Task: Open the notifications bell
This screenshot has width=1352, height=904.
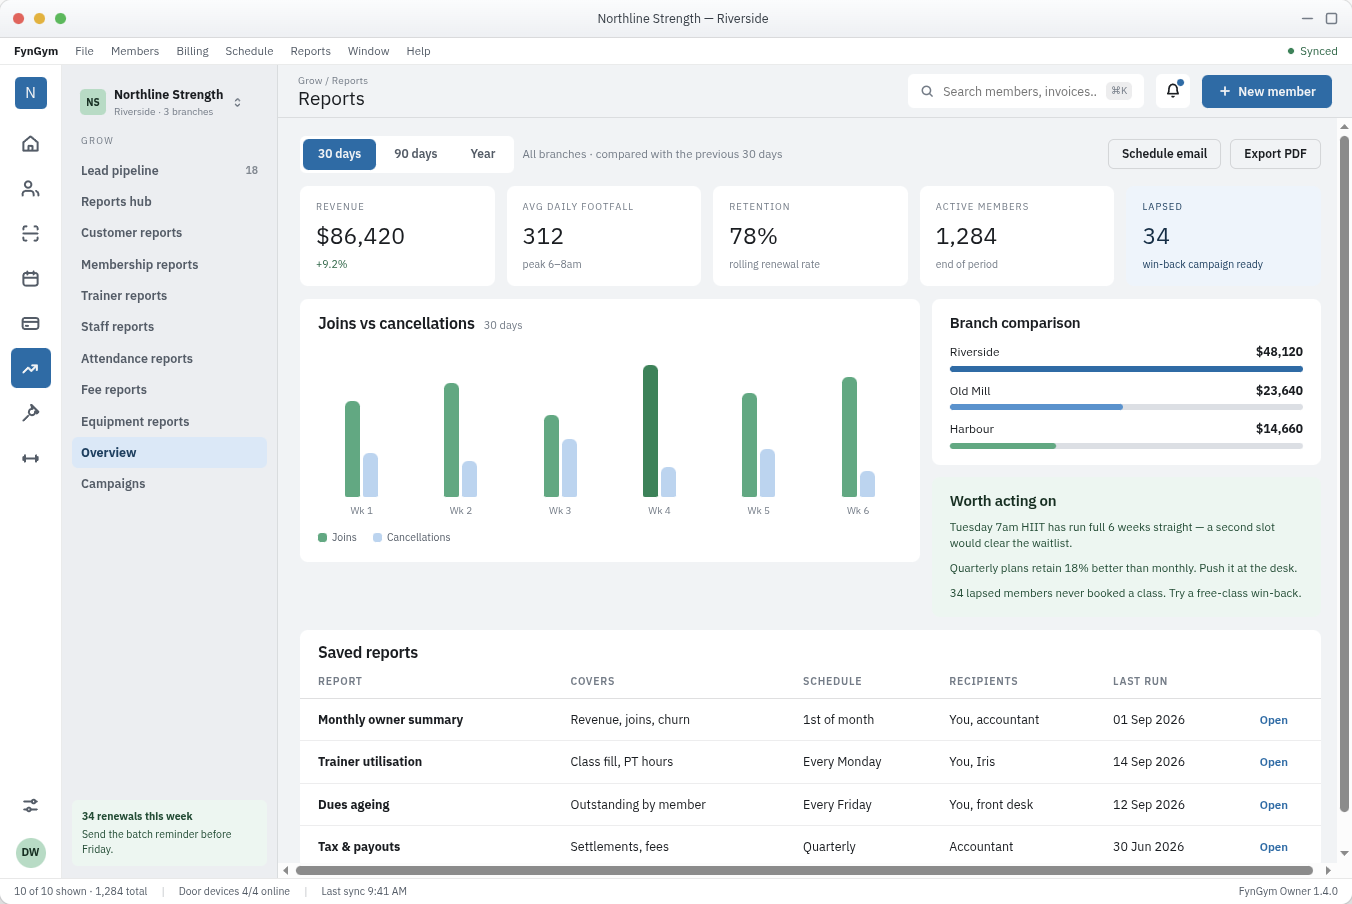Action: click(1173, 91)
